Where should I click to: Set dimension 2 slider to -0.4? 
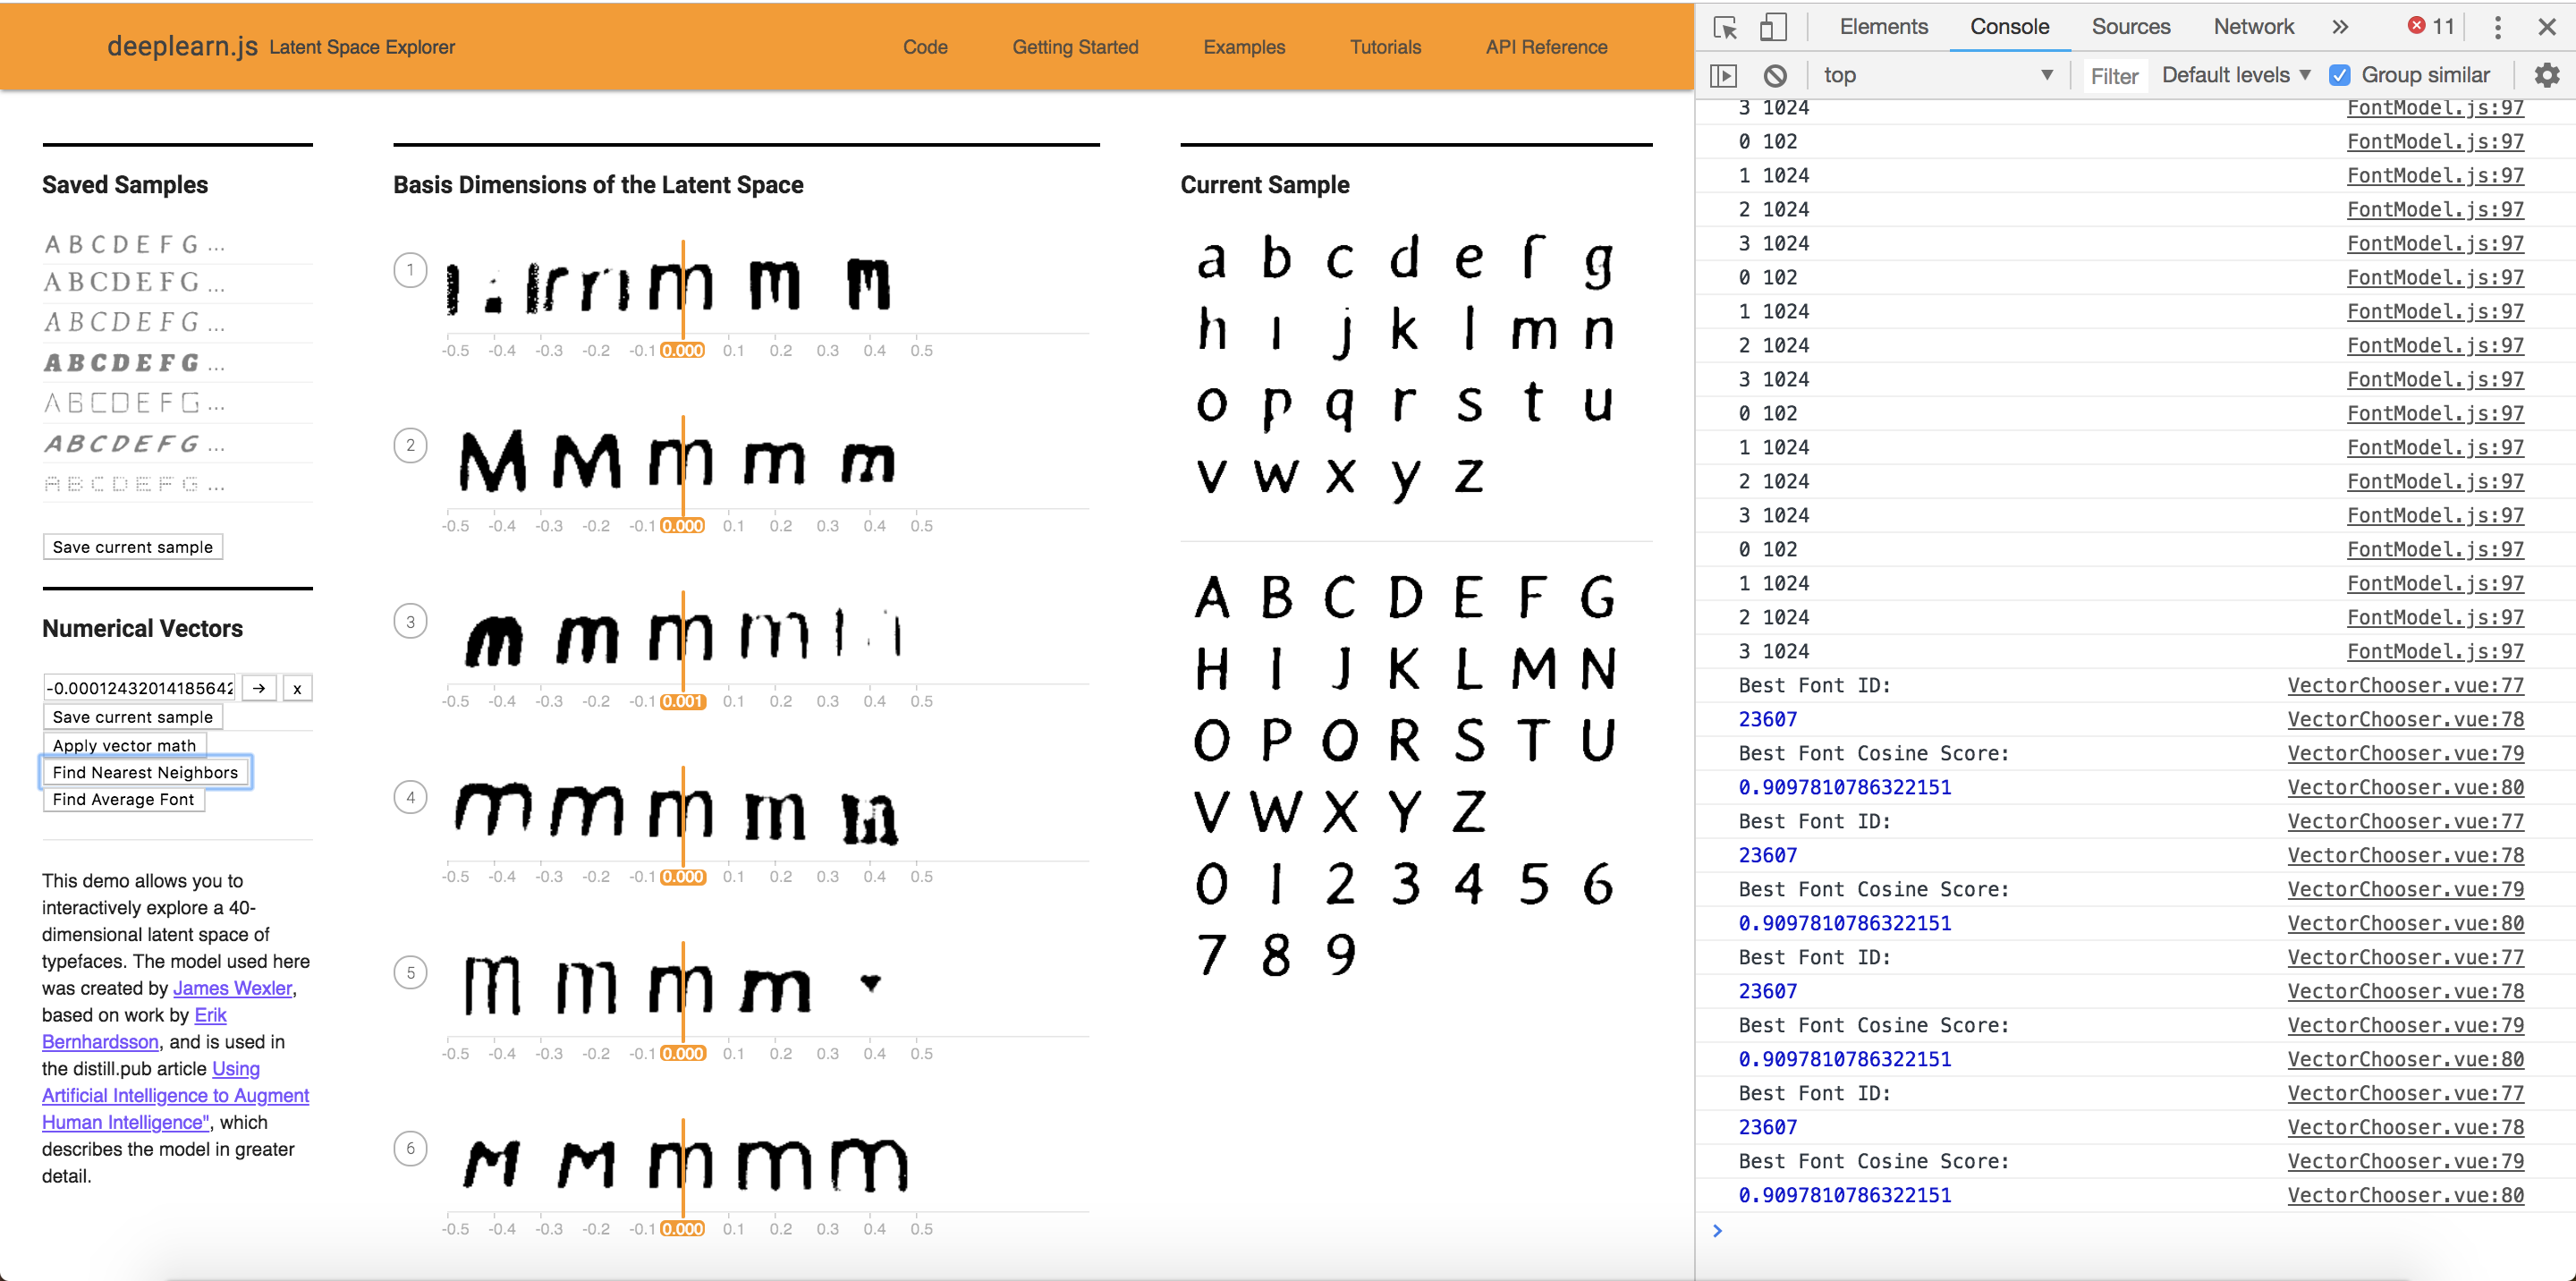coord(502,526)
